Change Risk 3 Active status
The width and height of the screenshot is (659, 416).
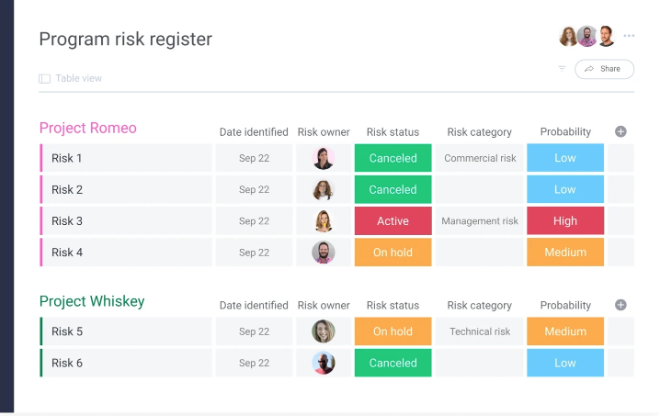393,221
